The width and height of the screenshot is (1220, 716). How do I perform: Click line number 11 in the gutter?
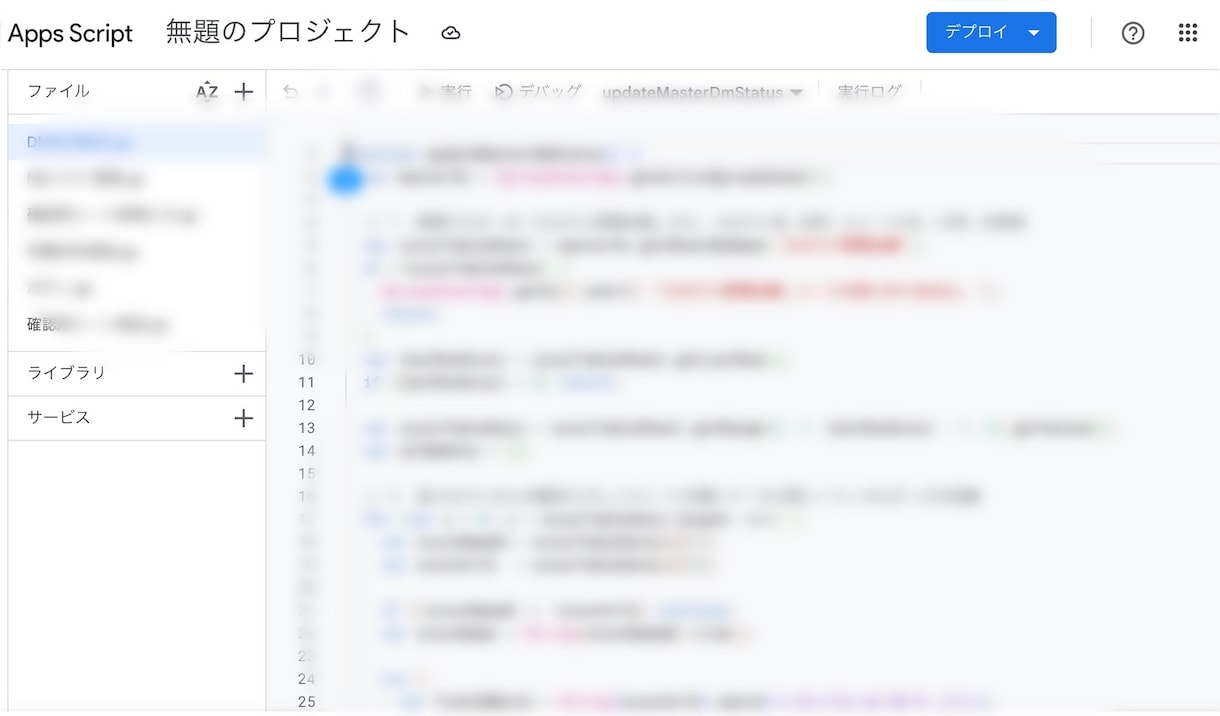[x=306, y=382]
